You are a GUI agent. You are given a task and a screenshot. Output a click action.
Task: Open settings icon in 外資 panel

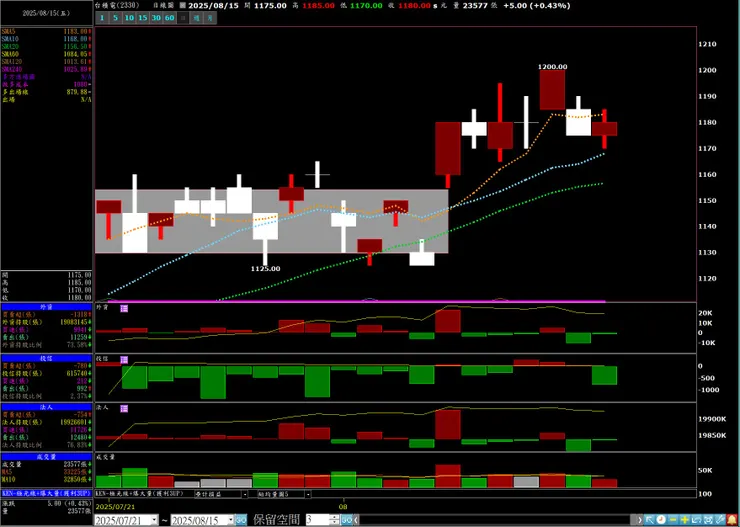[x=124, y=308]
